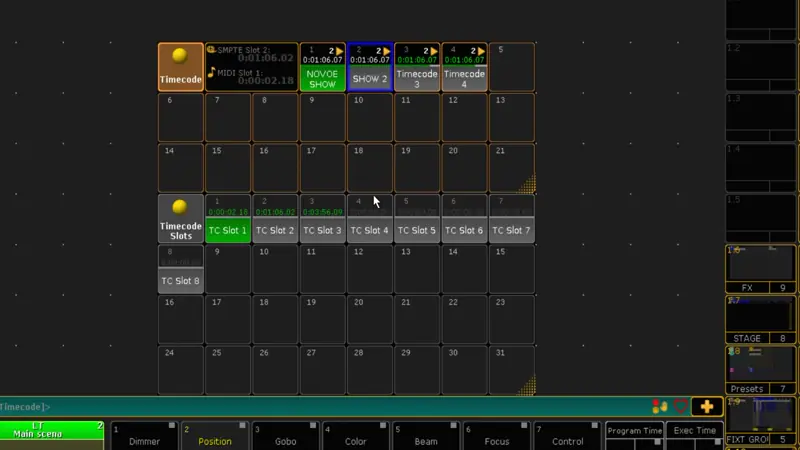Open the STAGE view thumbnail
The image size is (800, 450).
pyautogui.click(x=761, y=320)
